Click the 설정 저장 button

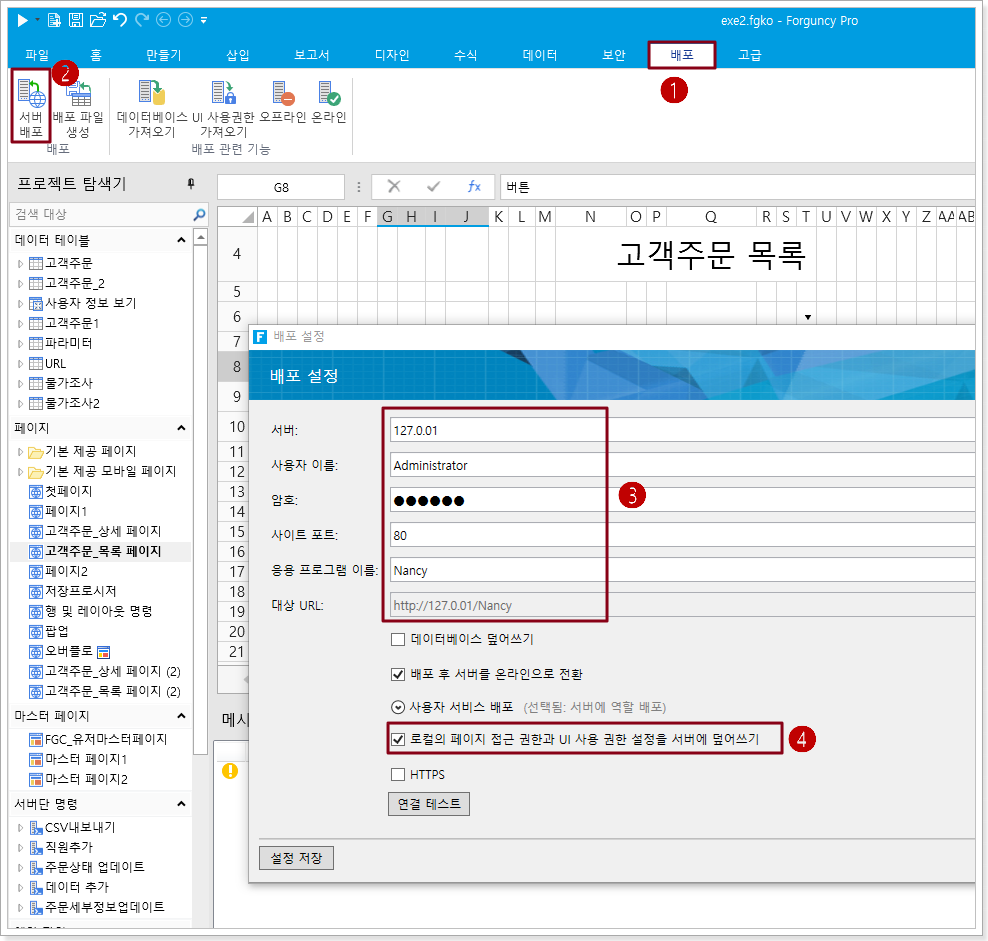pyautogui.click(x=296, y=858)
